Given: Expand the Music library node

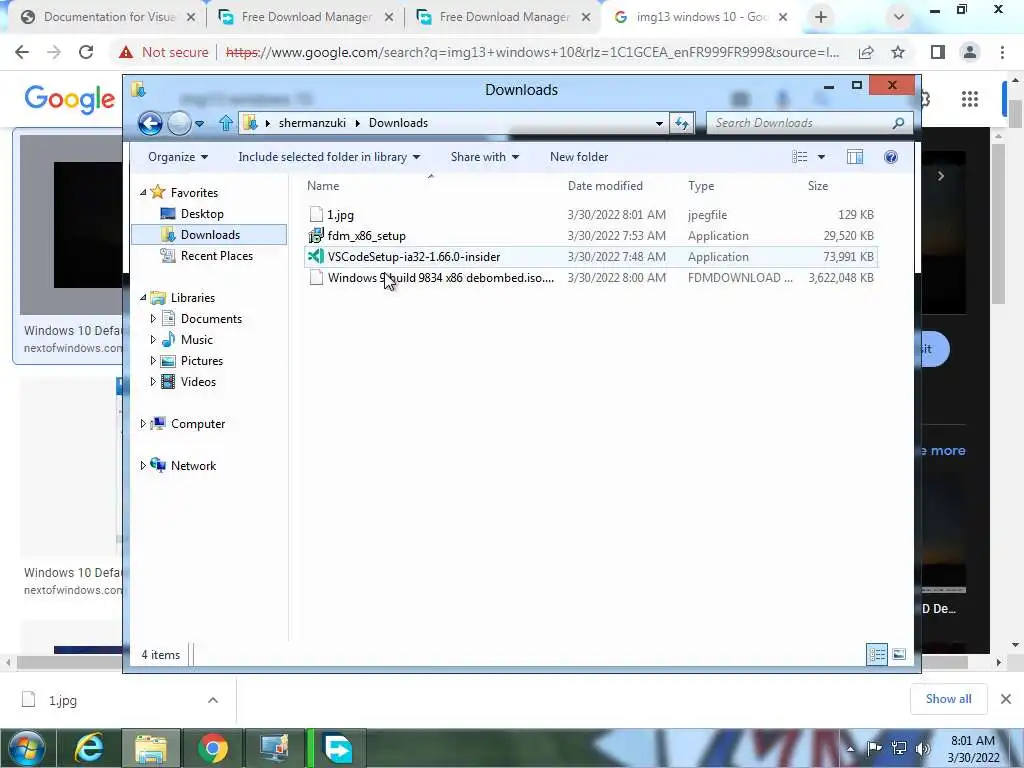Looking at the screenshot, I should pyautogui.click(x=153, y=340).
